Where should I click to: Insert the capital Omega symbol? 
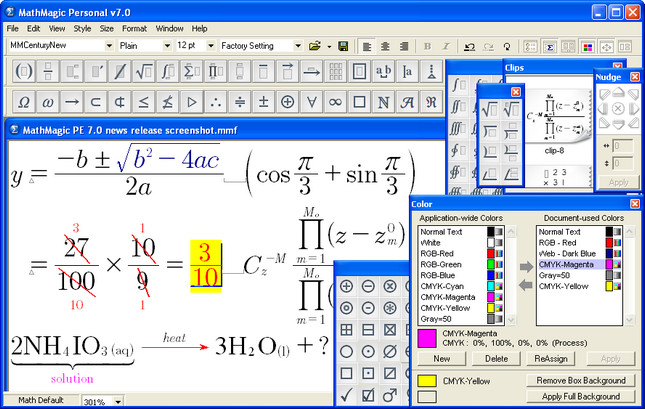click(x=22, y=102)
